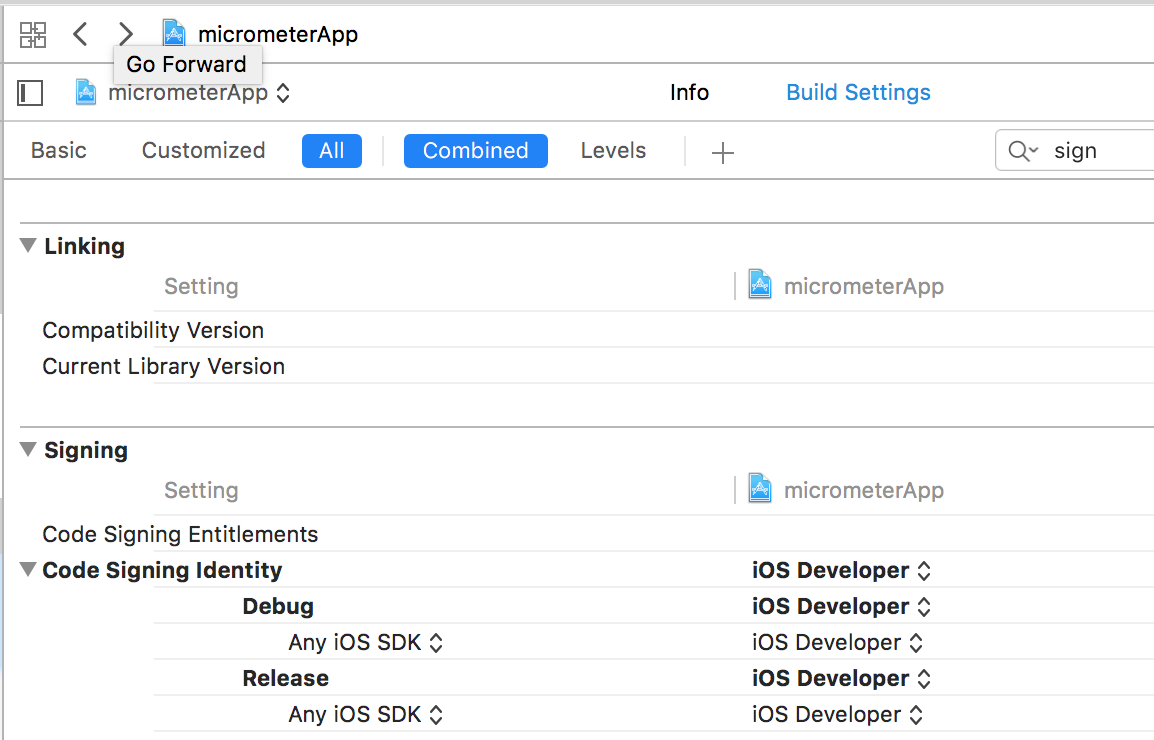Click micrometerApp project icon in breadcrumb
This screenshot has height=740, width=1154.
coord(174,34)
